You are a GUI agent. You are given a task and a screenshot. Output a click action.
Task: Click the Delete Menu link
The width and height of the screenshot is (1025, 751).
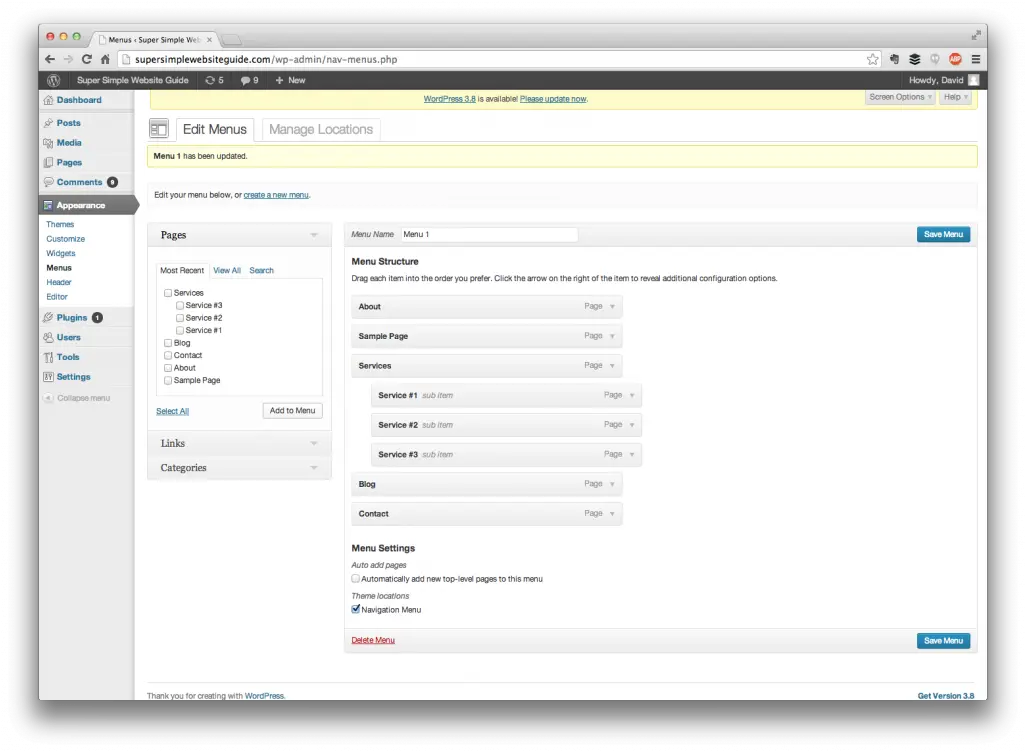[x=373, y=640]
